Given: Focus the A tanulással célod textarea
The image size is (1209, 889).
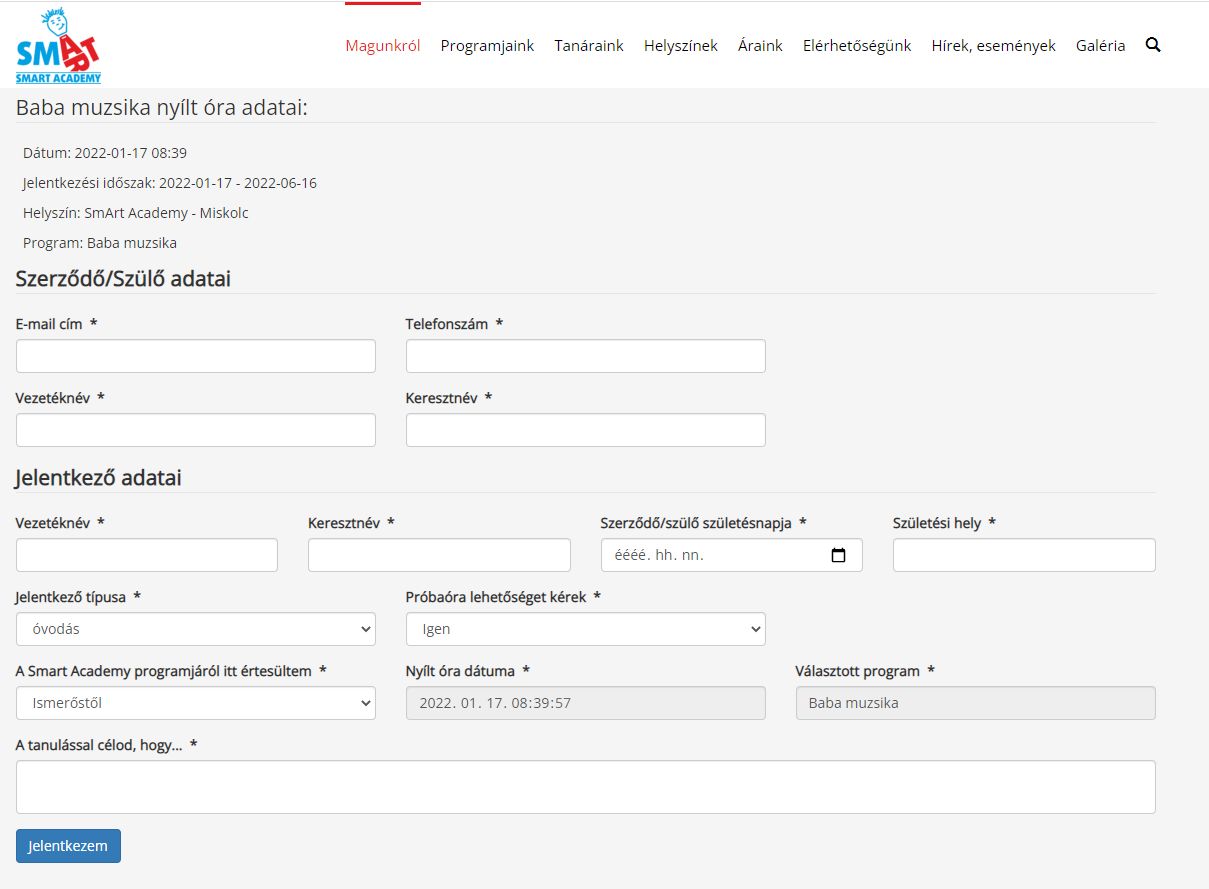Looking at the screenshot, I should point(585,787).
